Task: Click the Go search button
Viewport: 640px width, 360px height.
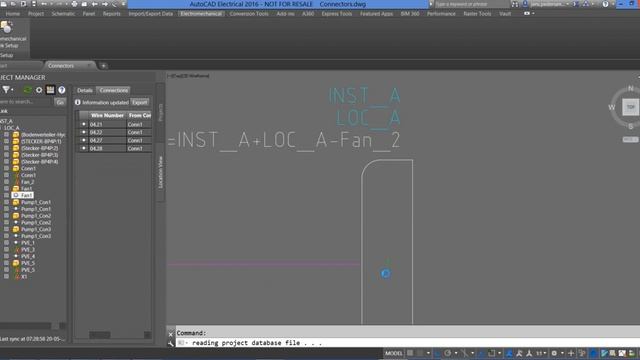Action: pos(60,102)
